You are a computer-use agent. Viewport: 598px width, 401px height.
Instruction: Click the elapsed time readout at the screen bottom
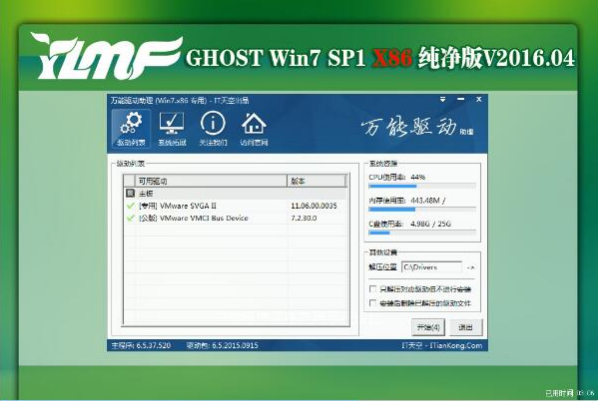(x=569, y=393)
